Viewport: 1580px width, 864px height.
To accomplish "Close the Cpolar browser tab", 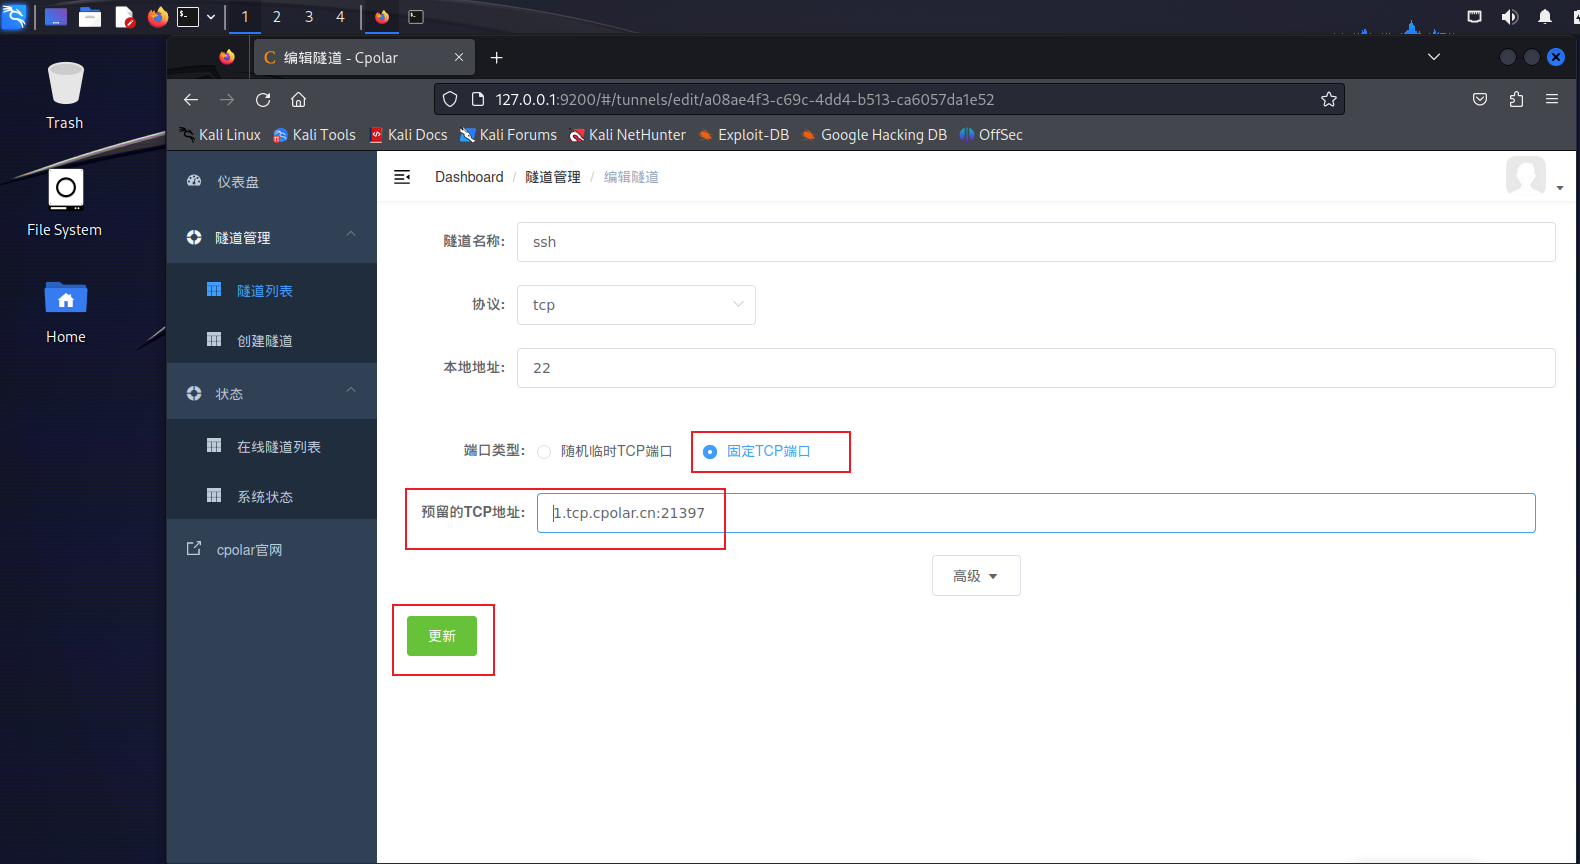I will [x=459, y=58].
